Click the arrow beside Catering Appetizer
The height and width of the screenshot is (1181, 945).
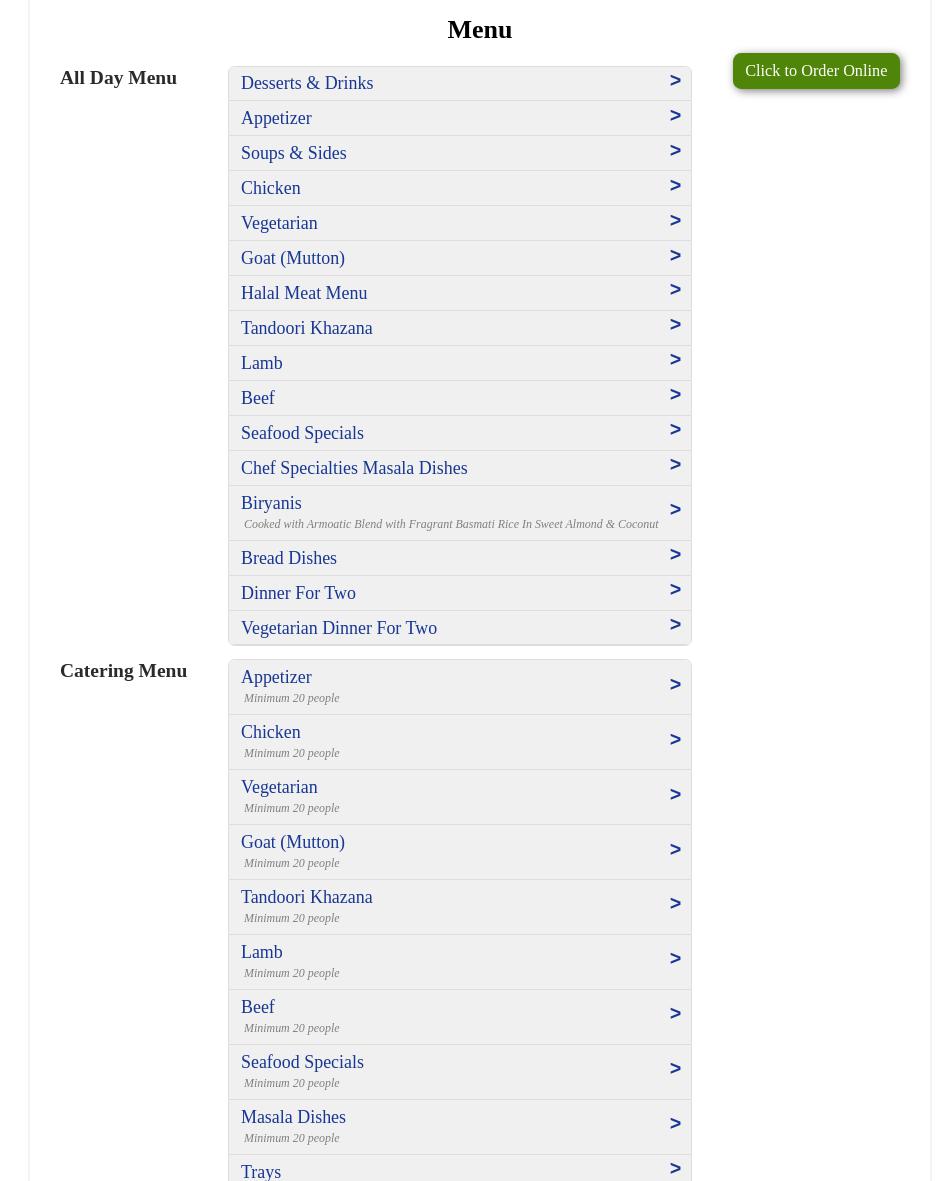(x=675, y=685)
